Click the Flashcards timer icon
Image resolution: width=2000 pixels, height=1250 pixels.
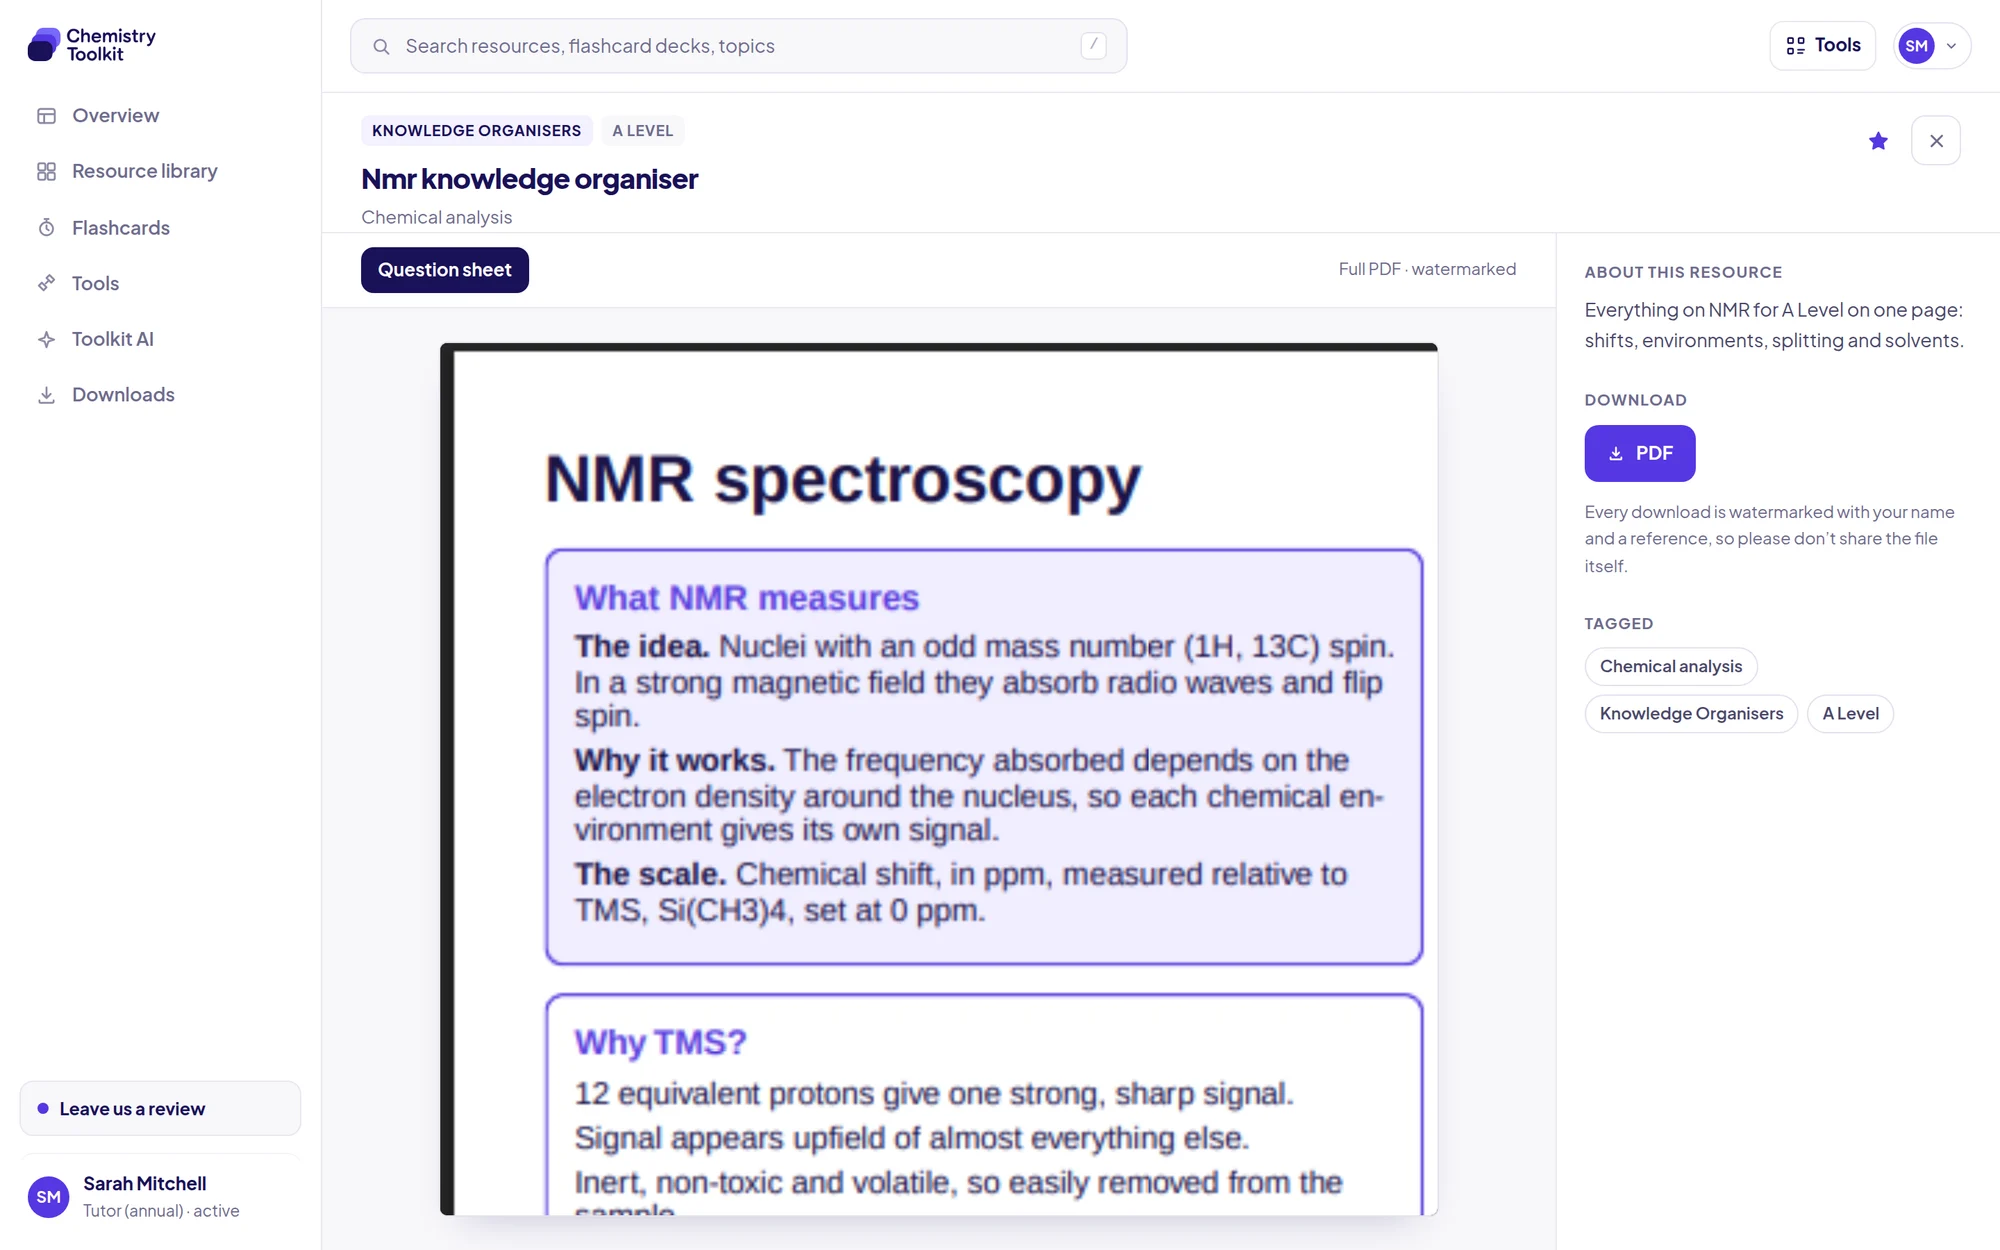(46, 228)
